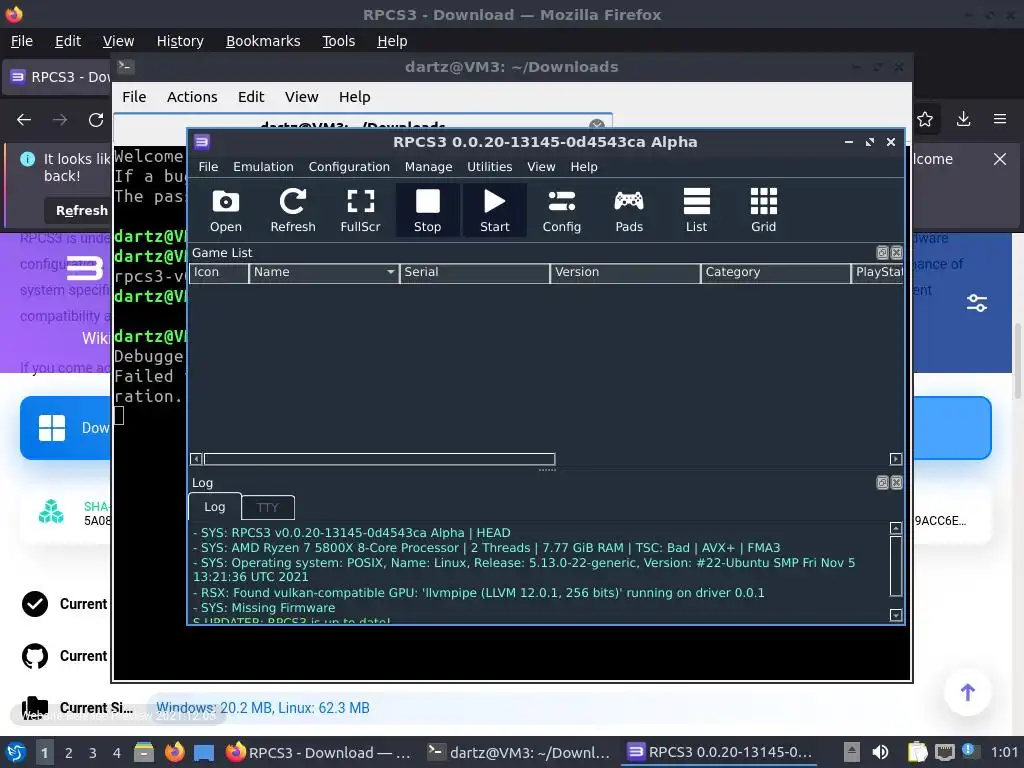Open terminal window Edit menu
1024x768 pixels.
[x=251, y=97]
